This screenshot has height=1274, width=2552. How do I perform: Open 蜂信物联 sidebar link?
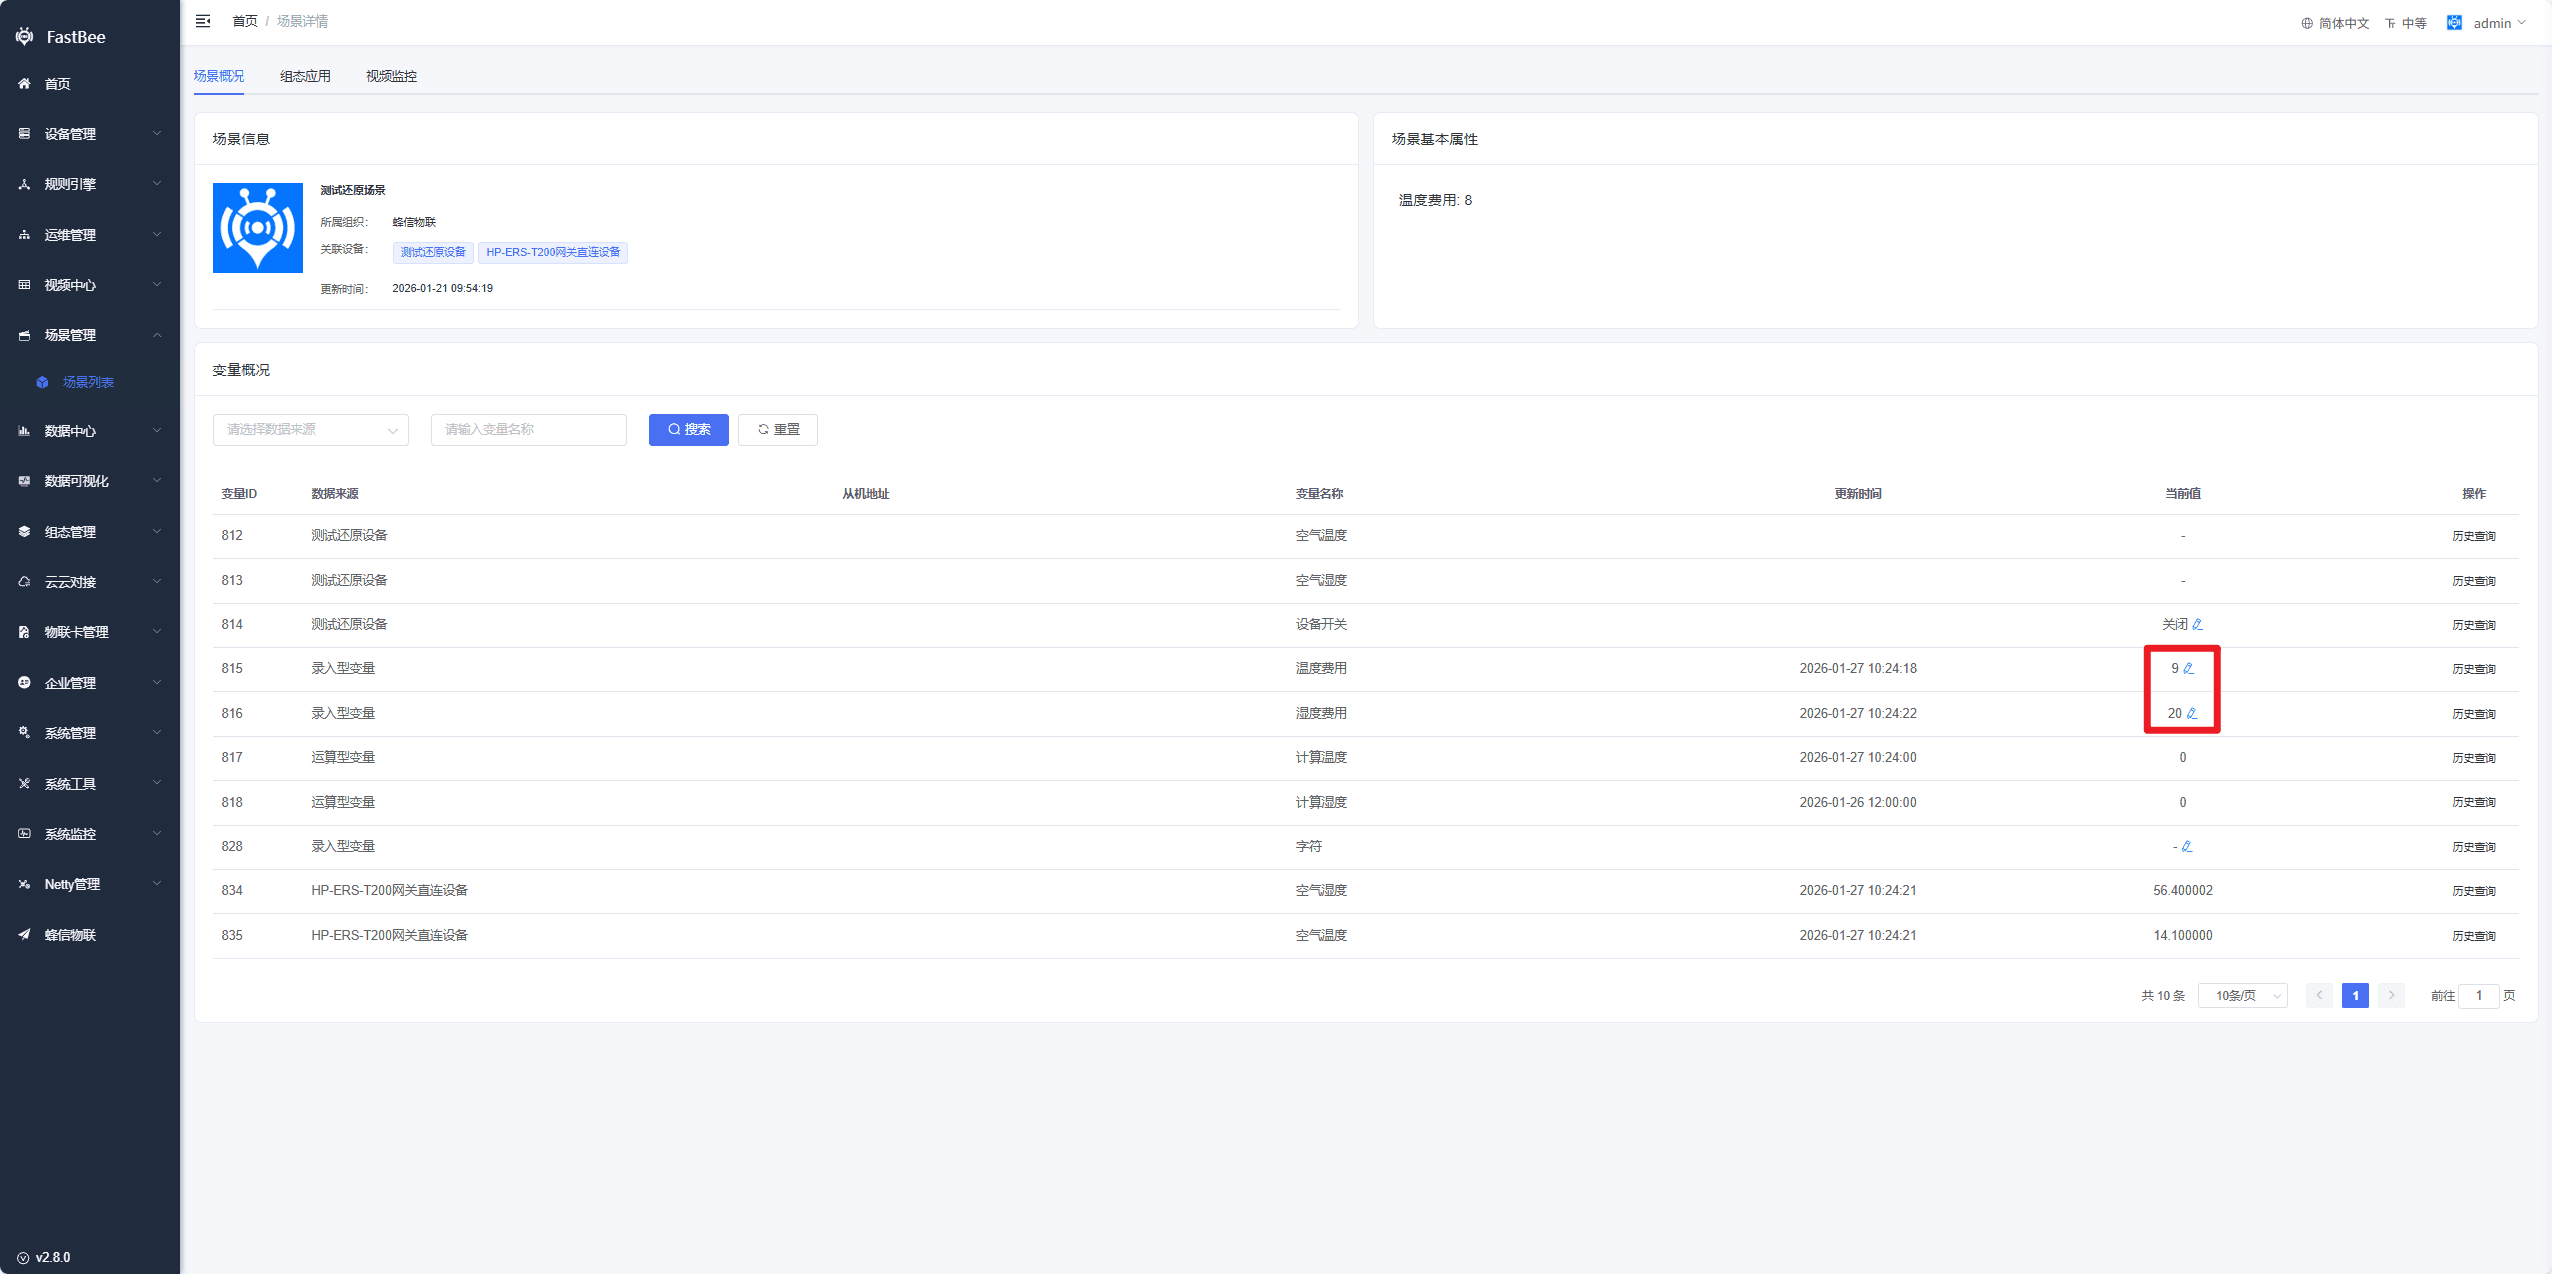click(90, 935)
